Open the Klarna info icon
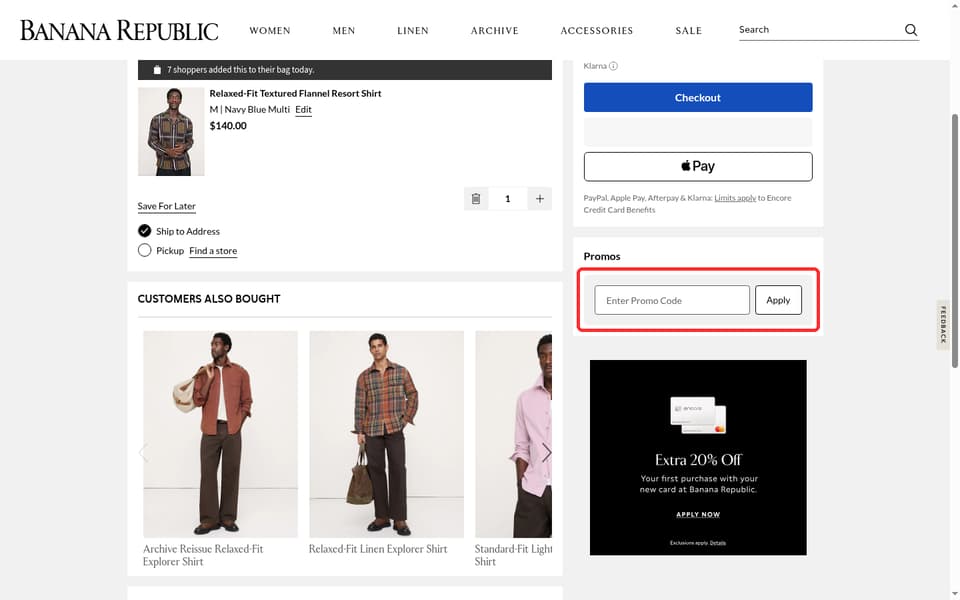Image resolution: width=960 pixels, height=600 pixels. (613, 66)
